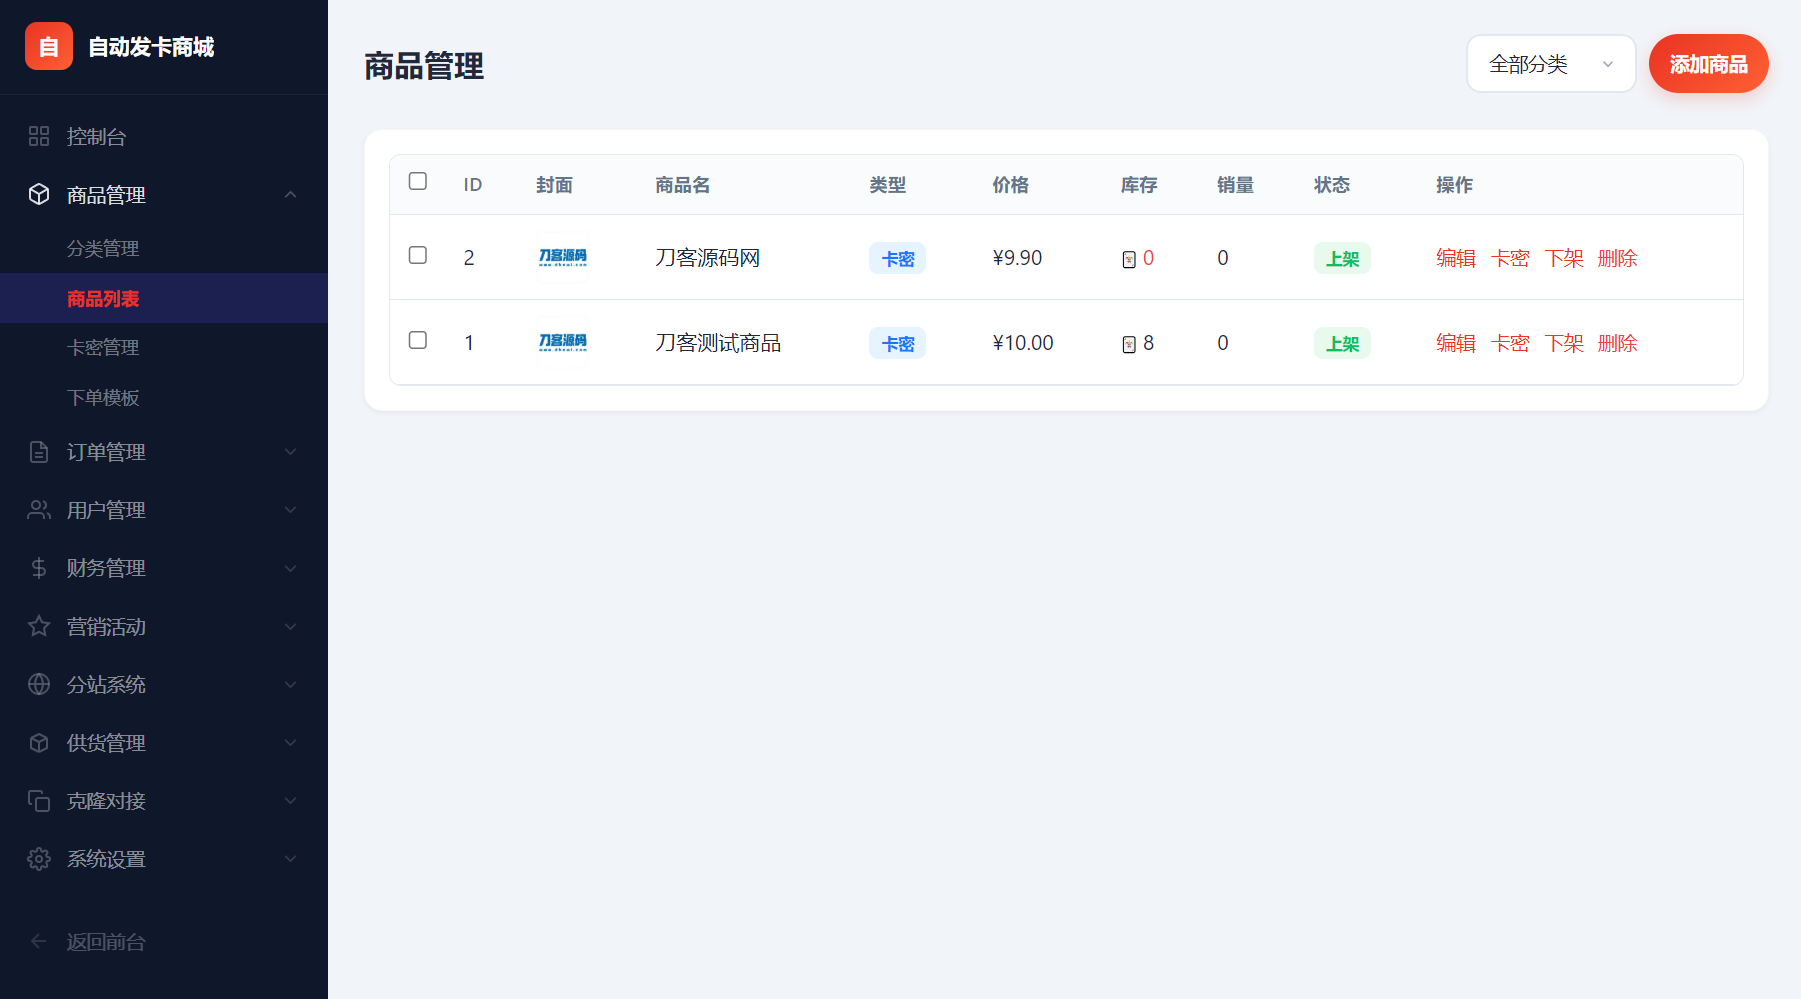Click the cover thumbnail of 刀客源码网
This screenshot has width=1801, height=999.
pyautogui.click(x=562, y=257)
